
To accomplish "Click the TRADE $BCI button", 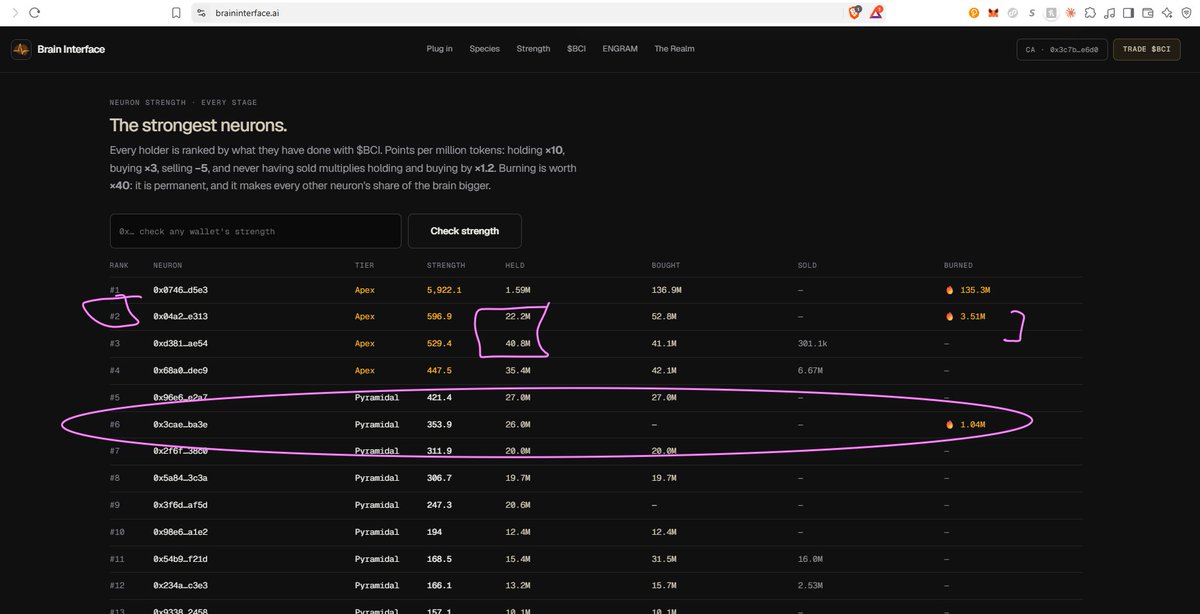I will tap(1146, 49).
